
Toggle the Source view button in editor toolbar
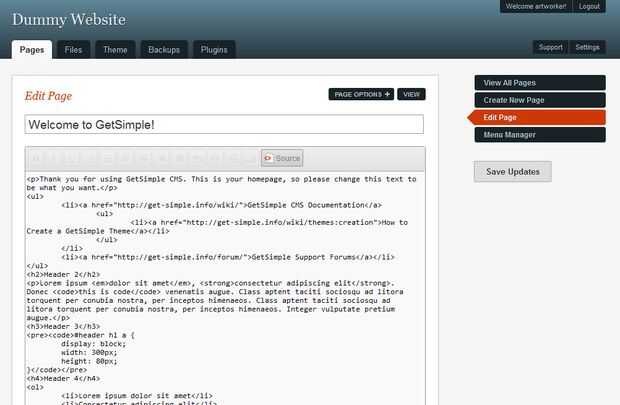point(282,158)
